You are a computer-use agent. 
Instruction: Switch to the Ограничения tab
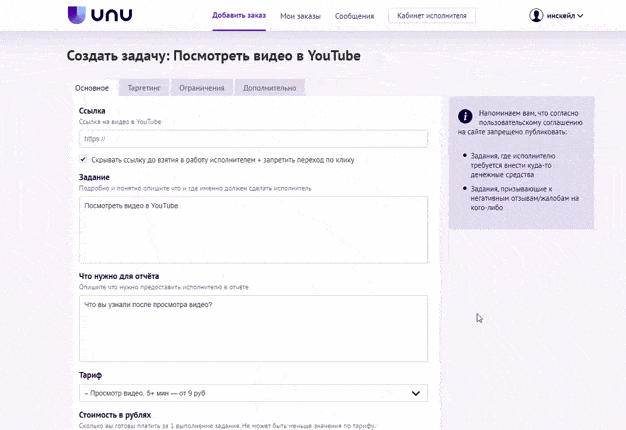coord(202,88)
